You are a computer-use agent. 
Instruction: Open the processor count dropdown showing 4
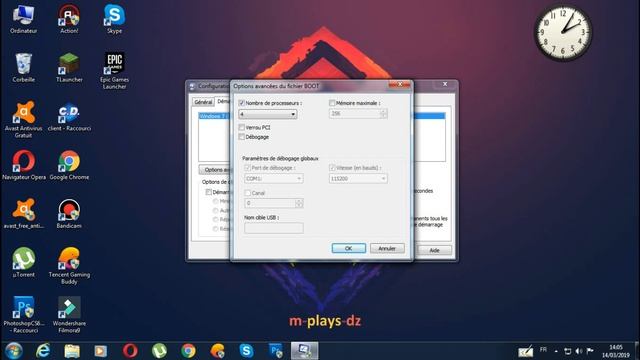tap(268, 114)
